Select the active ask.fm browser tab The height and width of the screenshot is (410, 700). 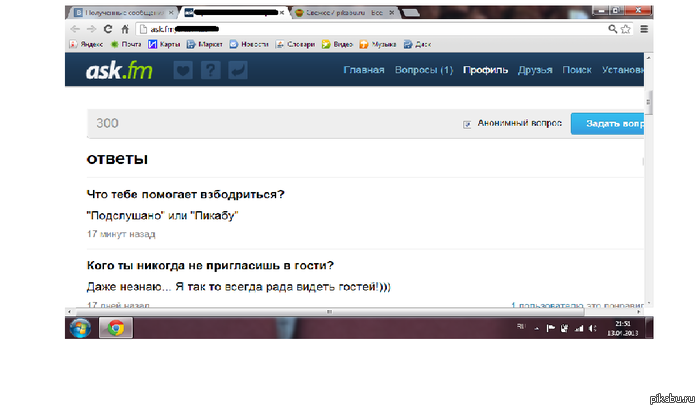234,13
